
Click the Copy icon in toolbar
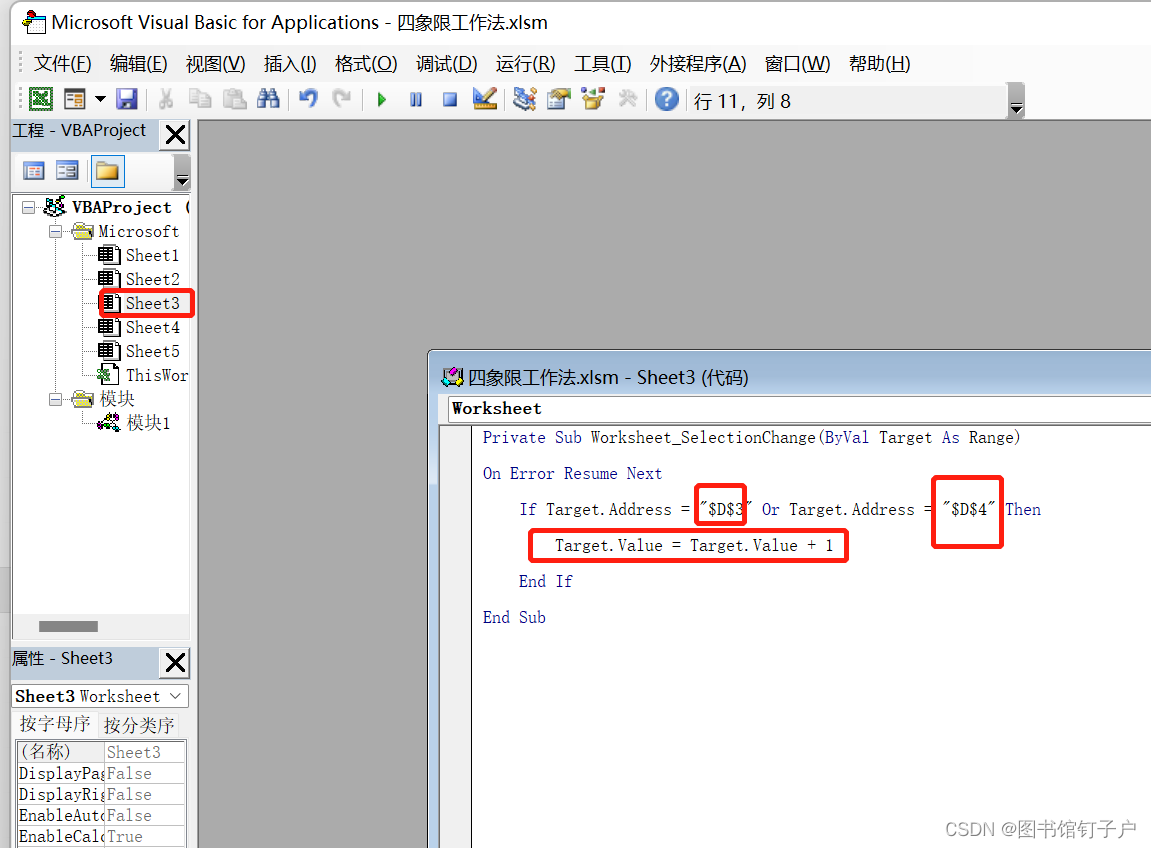click(x=200, y=99)
